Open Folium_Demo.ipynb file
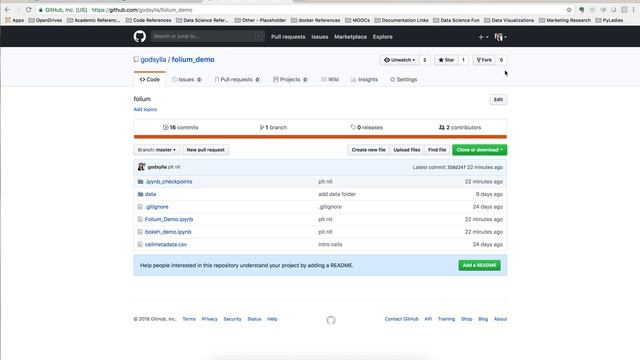This screenshot has height=360, width=640. pyautogui.click(x=169, y=220)
